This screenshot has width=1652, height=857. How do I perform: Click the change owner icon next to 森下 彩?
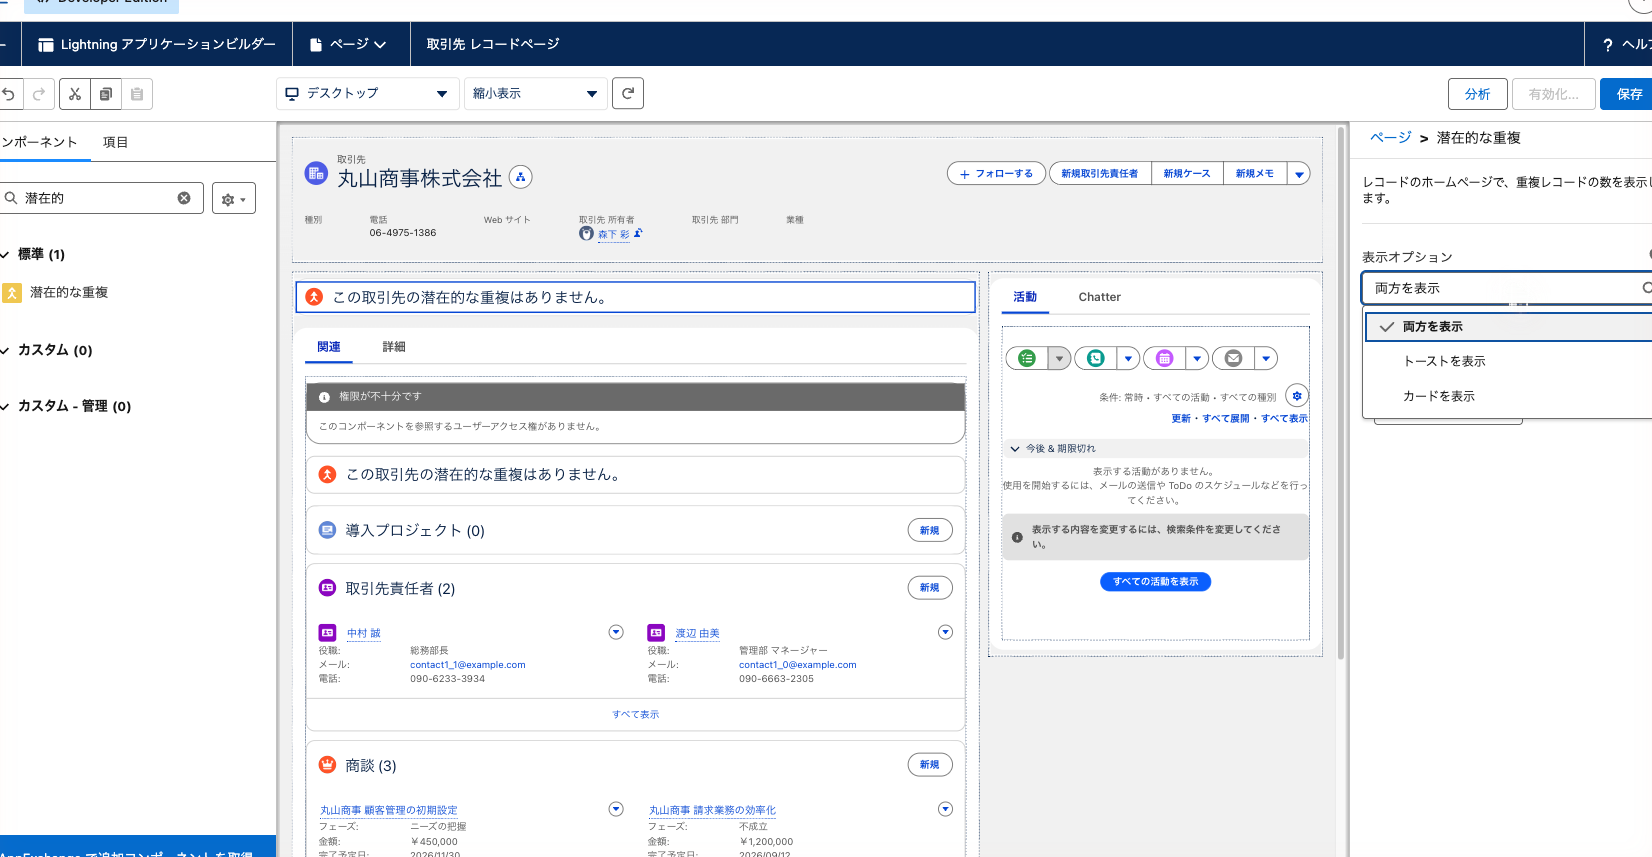coord(638,233)
